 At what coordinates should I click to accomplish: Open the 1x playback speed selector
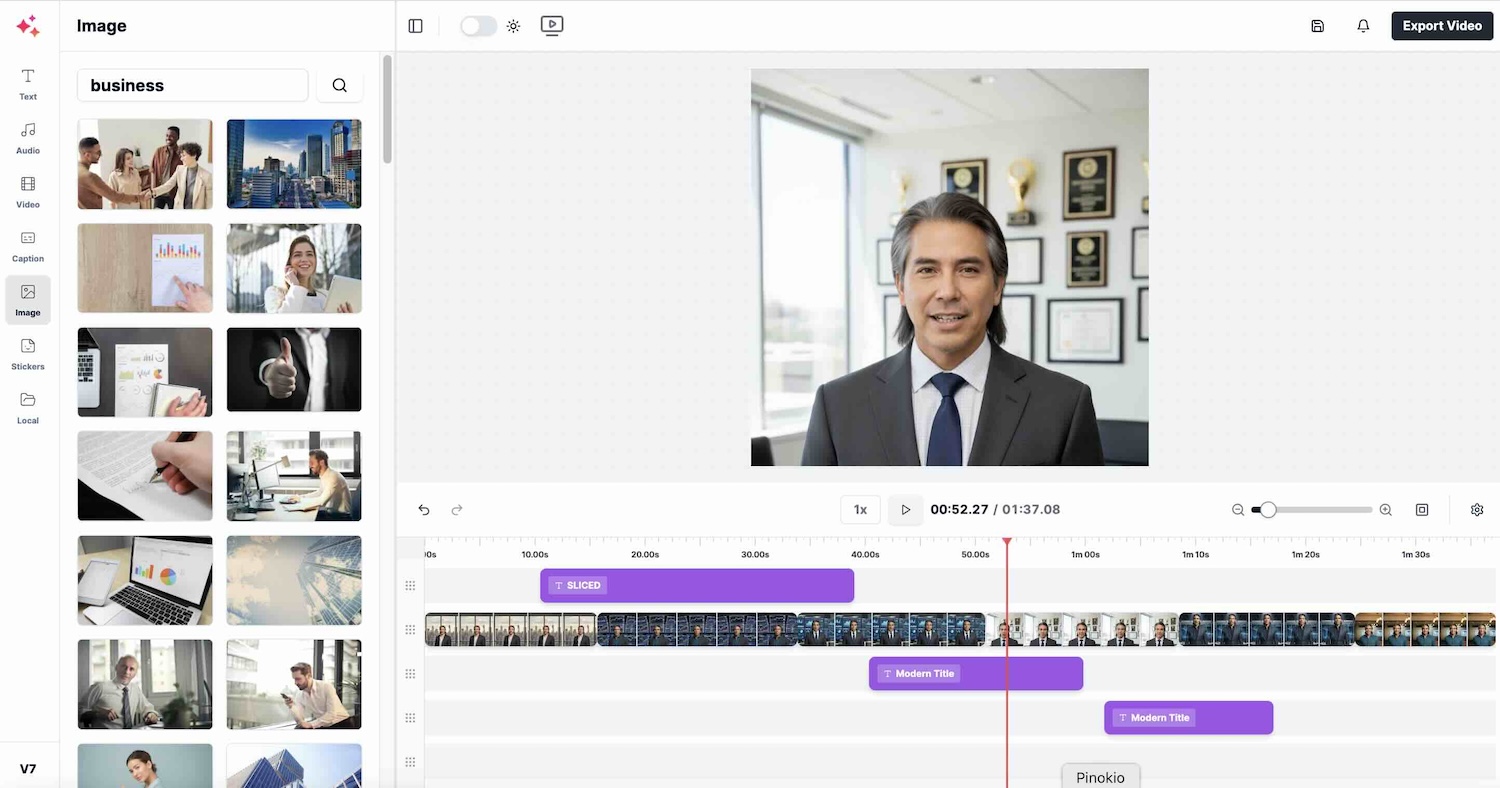(860, 509)
